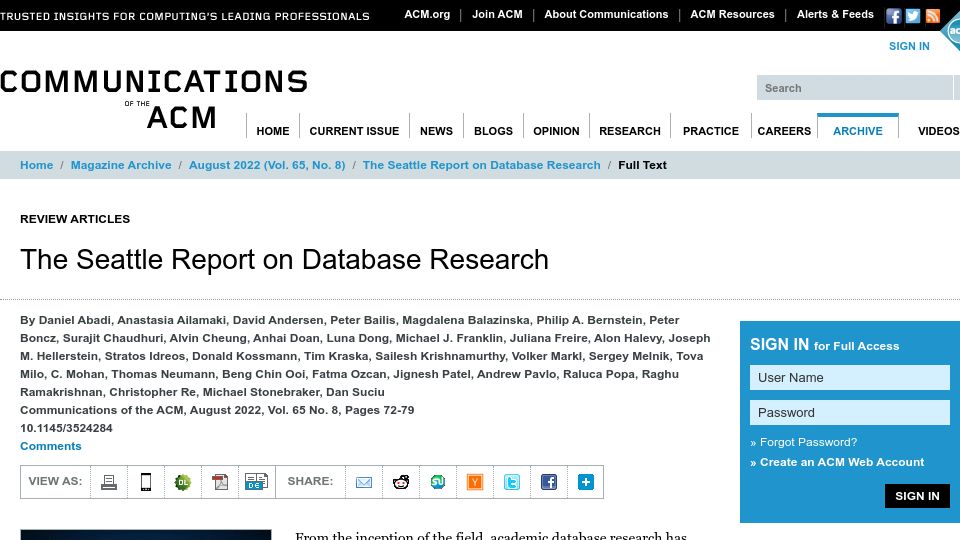Open Alerts & Feeds link

835,14
